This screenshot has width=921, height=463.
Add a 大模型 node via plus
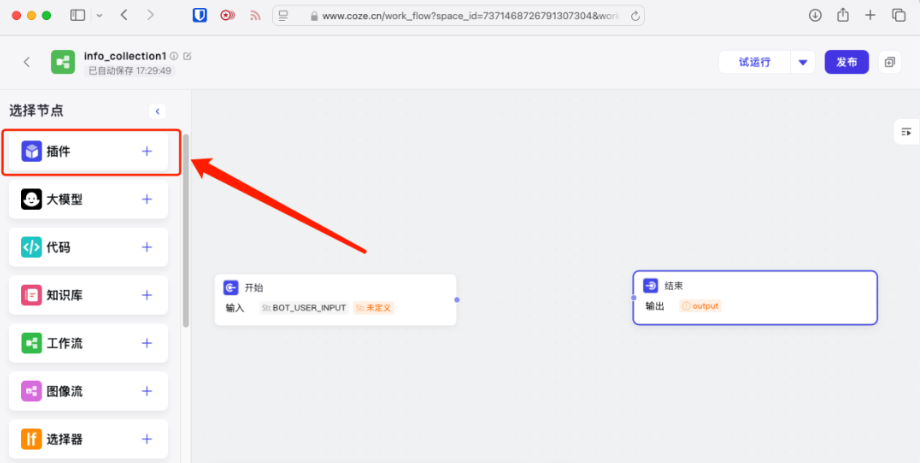pos(147,199)
